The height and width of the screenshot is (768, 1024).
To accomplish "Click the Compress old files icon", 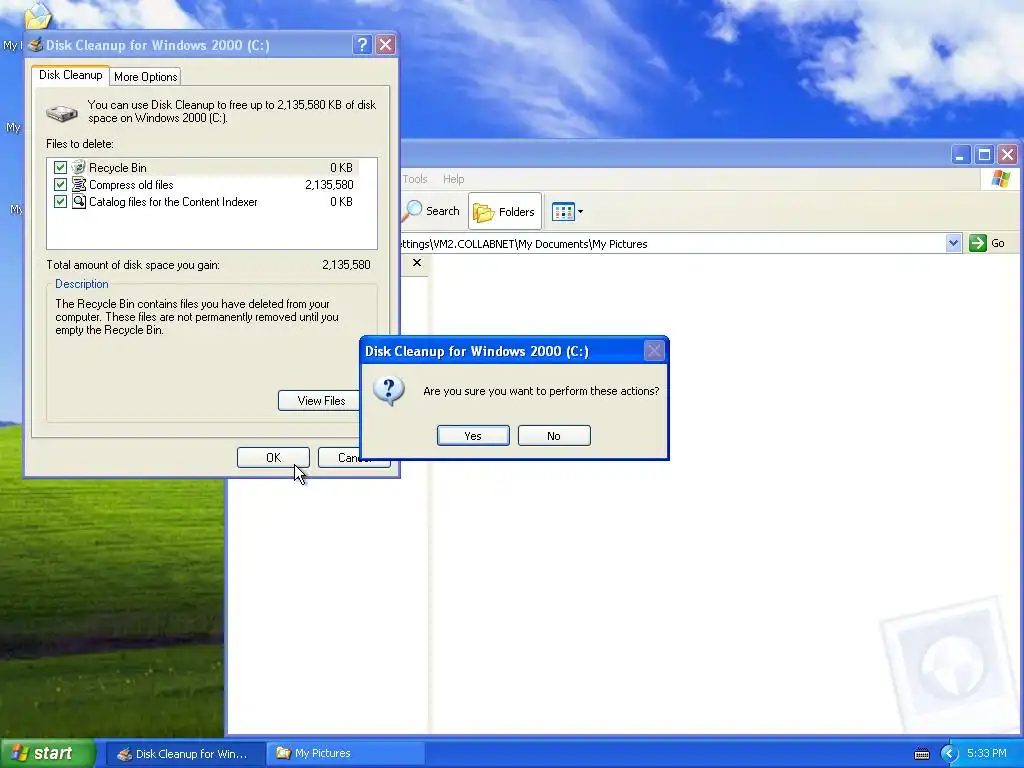I will [x=79, y=185].
